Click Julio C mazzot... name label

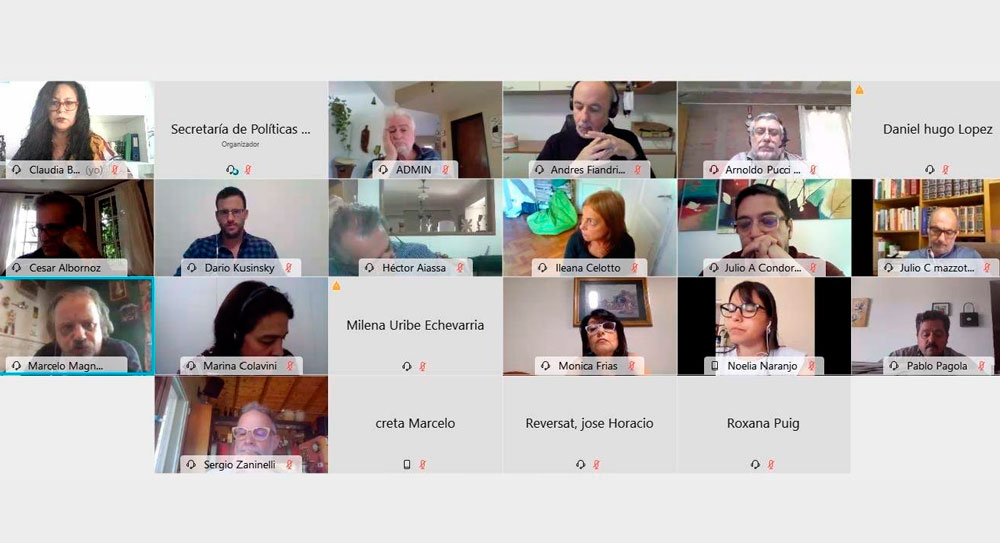coord(937,268)
